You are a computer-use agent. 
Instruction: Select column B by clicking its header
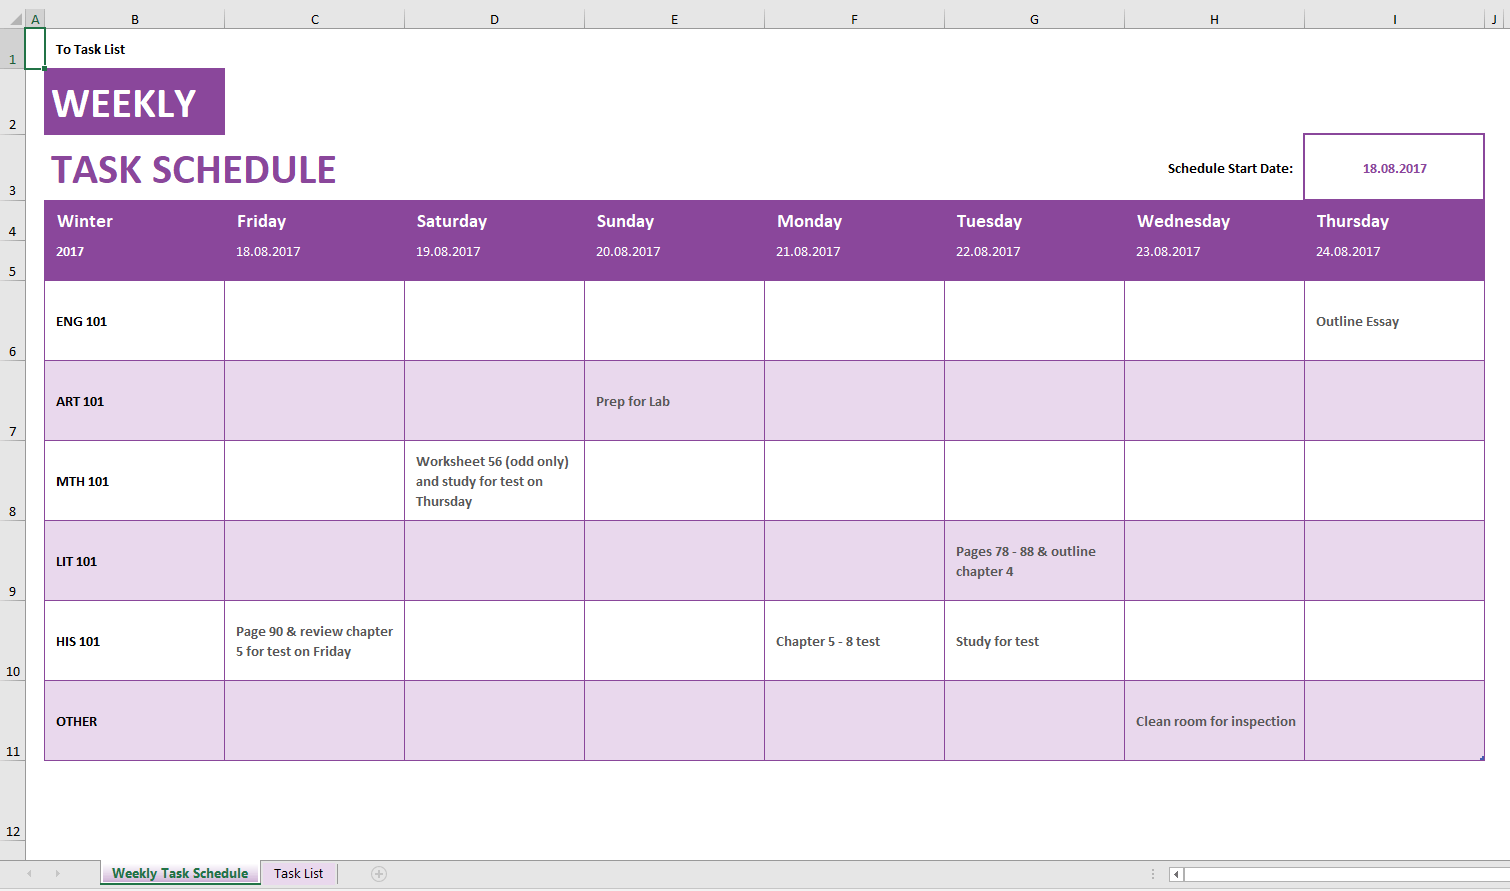click(134, 17)
